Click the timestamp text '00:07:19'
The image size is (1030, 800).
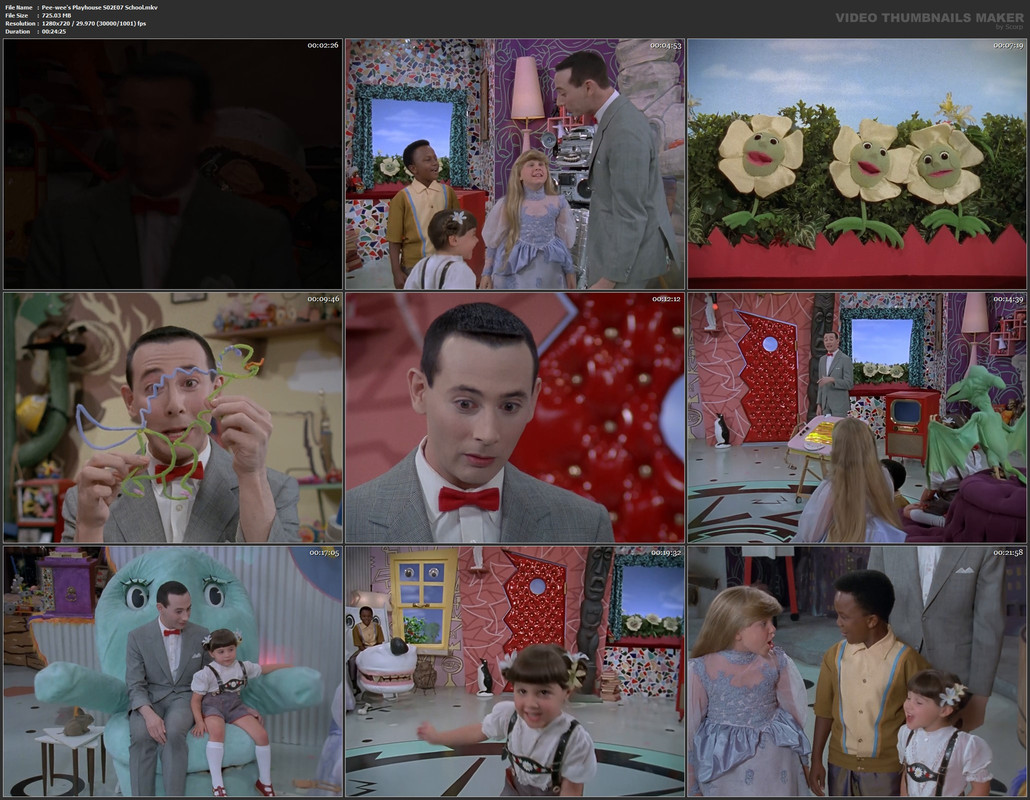click(1008, 45)
